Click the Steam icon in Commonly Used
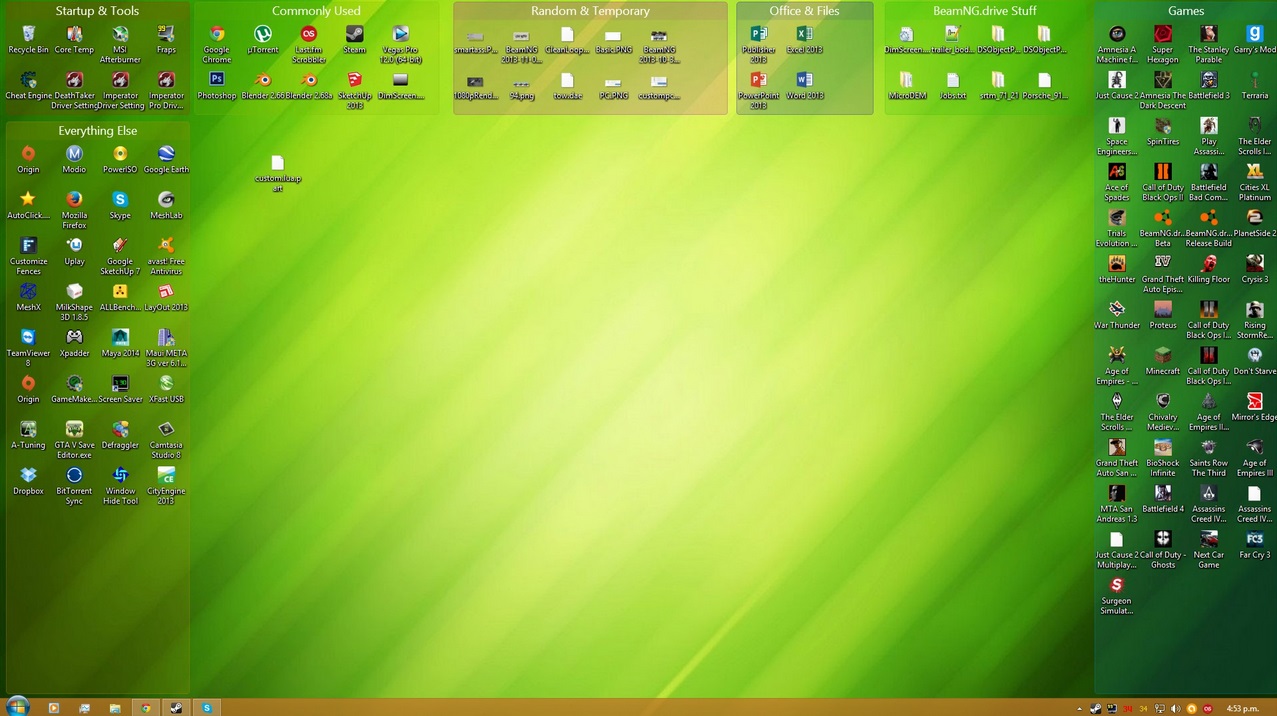1277x716 pixels. click(354, 40)
